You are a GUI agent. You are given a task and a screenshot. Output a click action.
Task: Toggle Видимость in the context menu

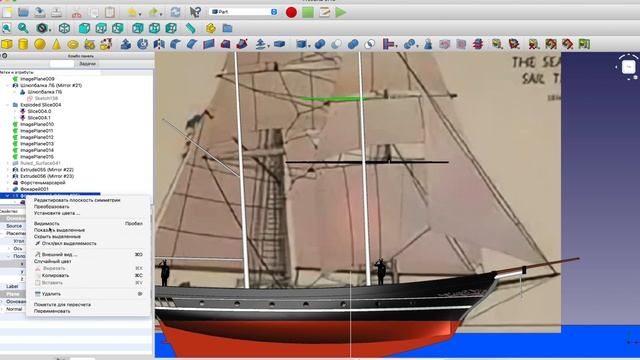click(47, 224)
